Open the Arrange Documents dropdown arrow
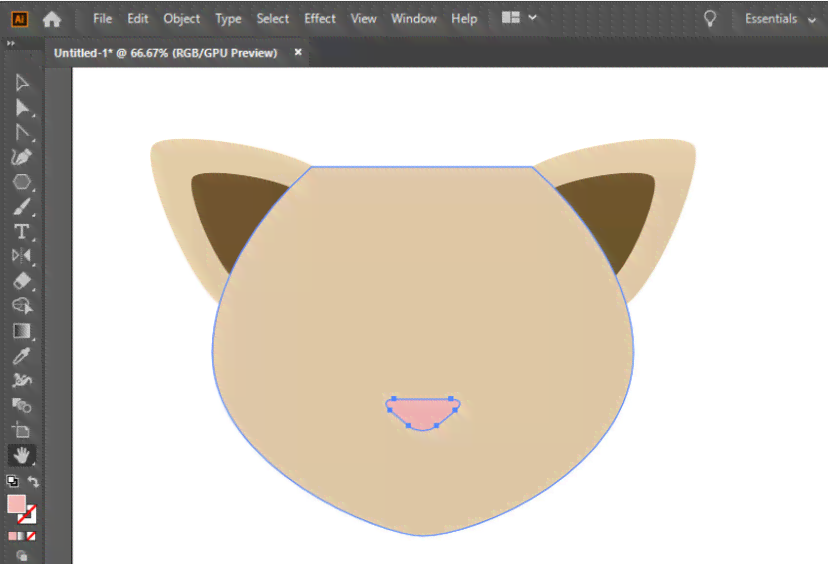The width and height of the screenshot is (828, 564). [x=532, y=18]
